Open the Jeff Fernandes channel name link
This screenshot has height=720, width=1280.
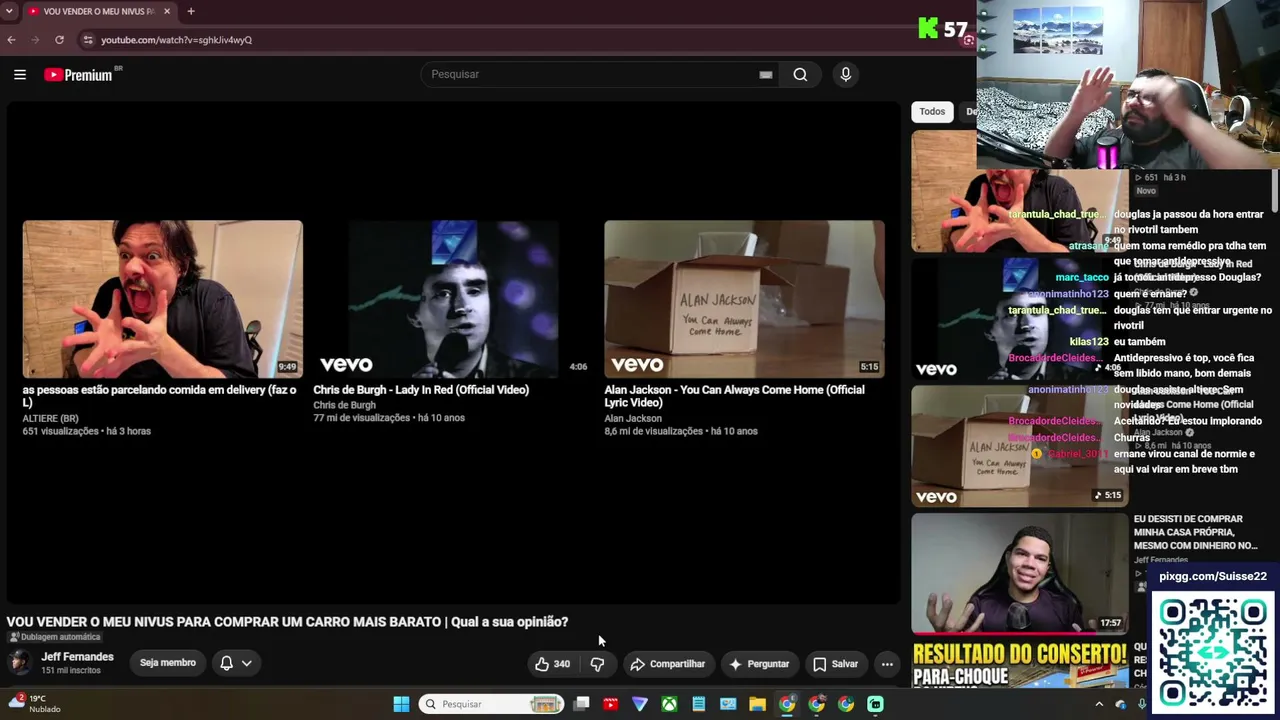click(x=77, y=657)
